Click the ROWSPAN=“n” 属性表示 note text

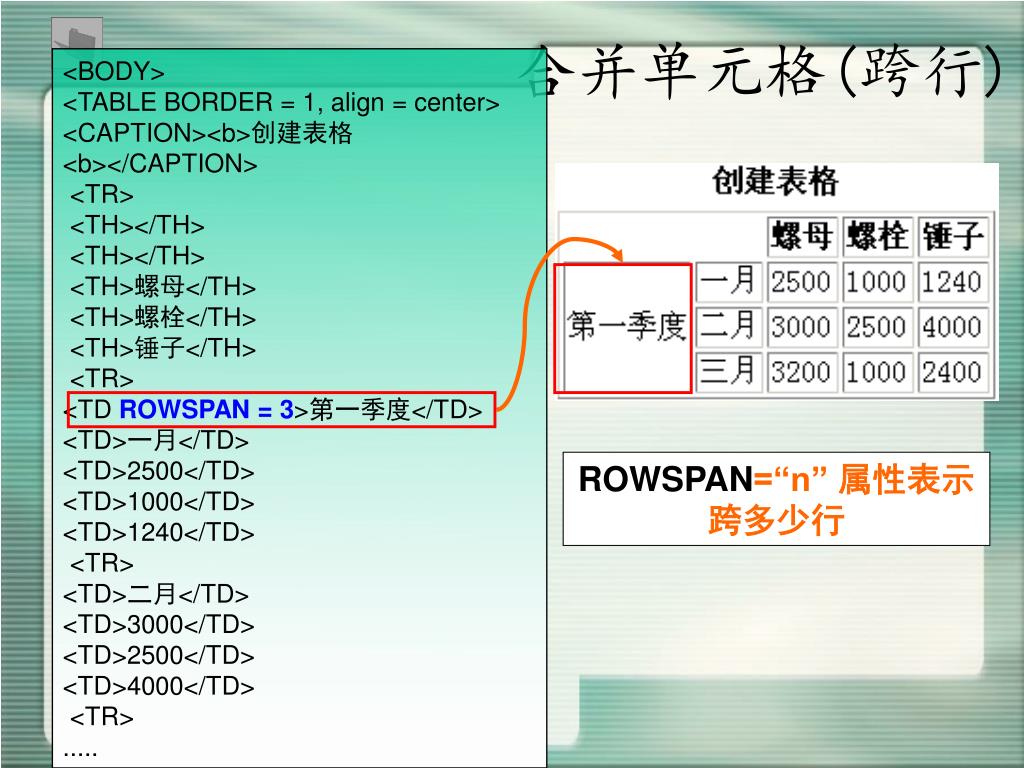point(776,479)
